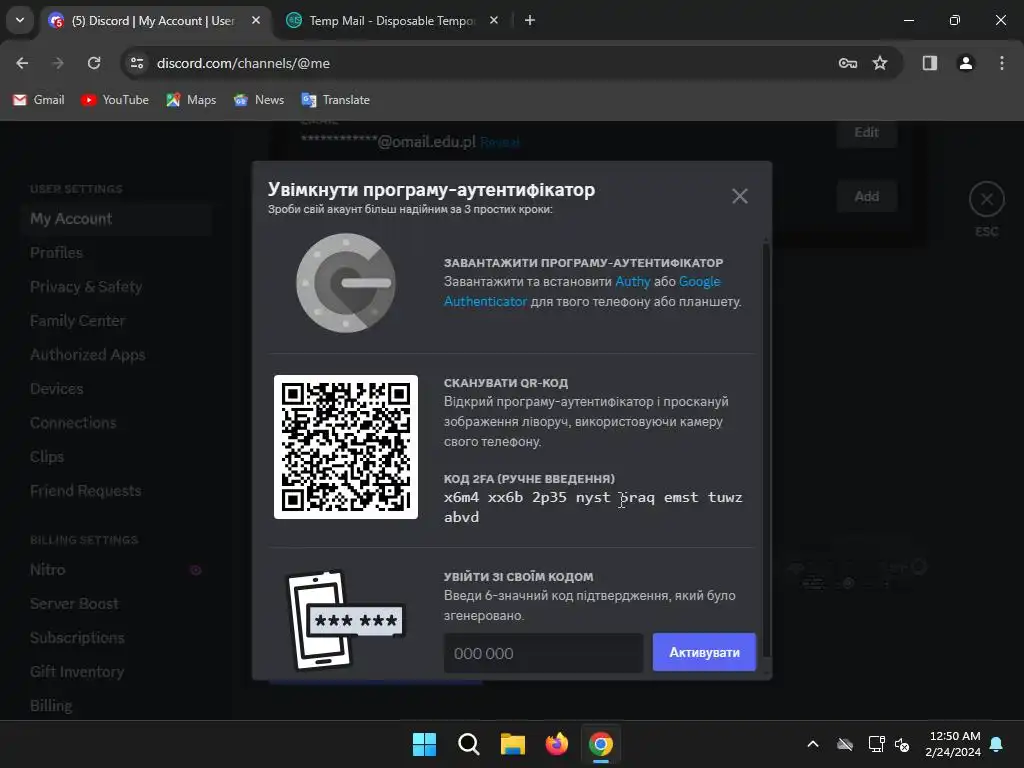Click Reveal next to the email
This screenshot has height=768, width=1024.
click(x=500, y=142)
